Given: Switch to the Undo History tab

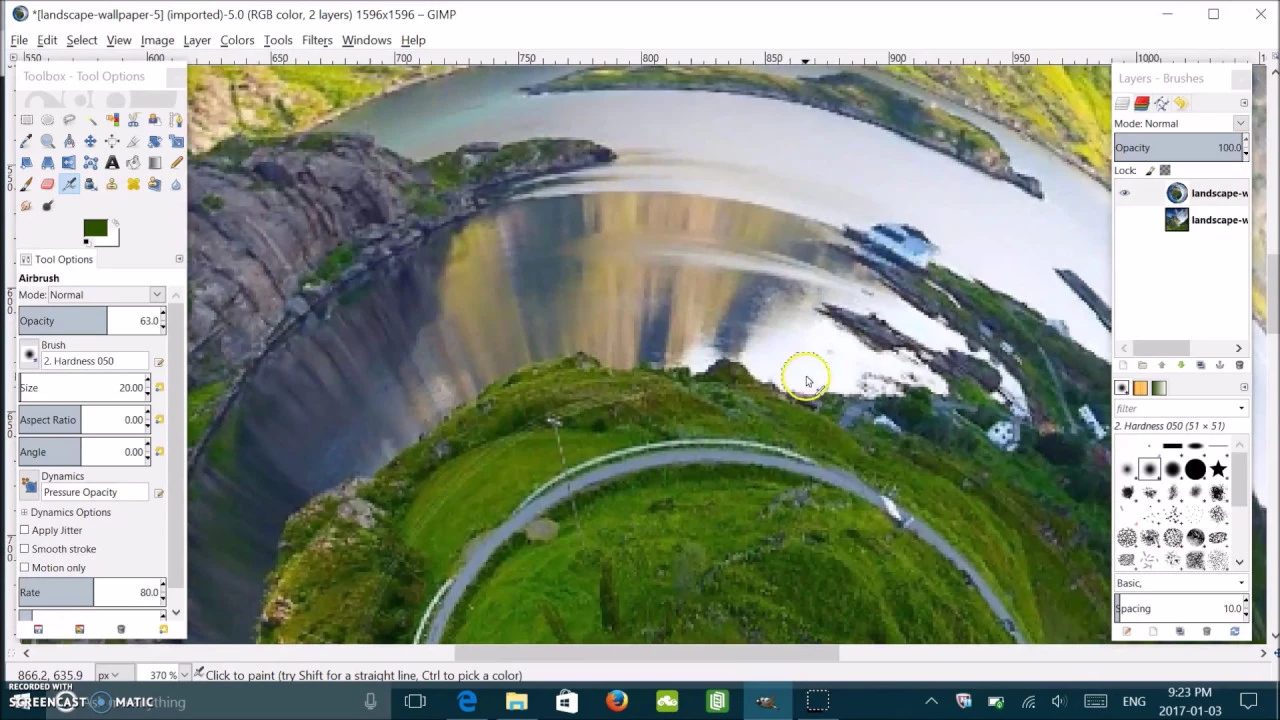Looking at the screenshot, I should [x=1181, y=103].
